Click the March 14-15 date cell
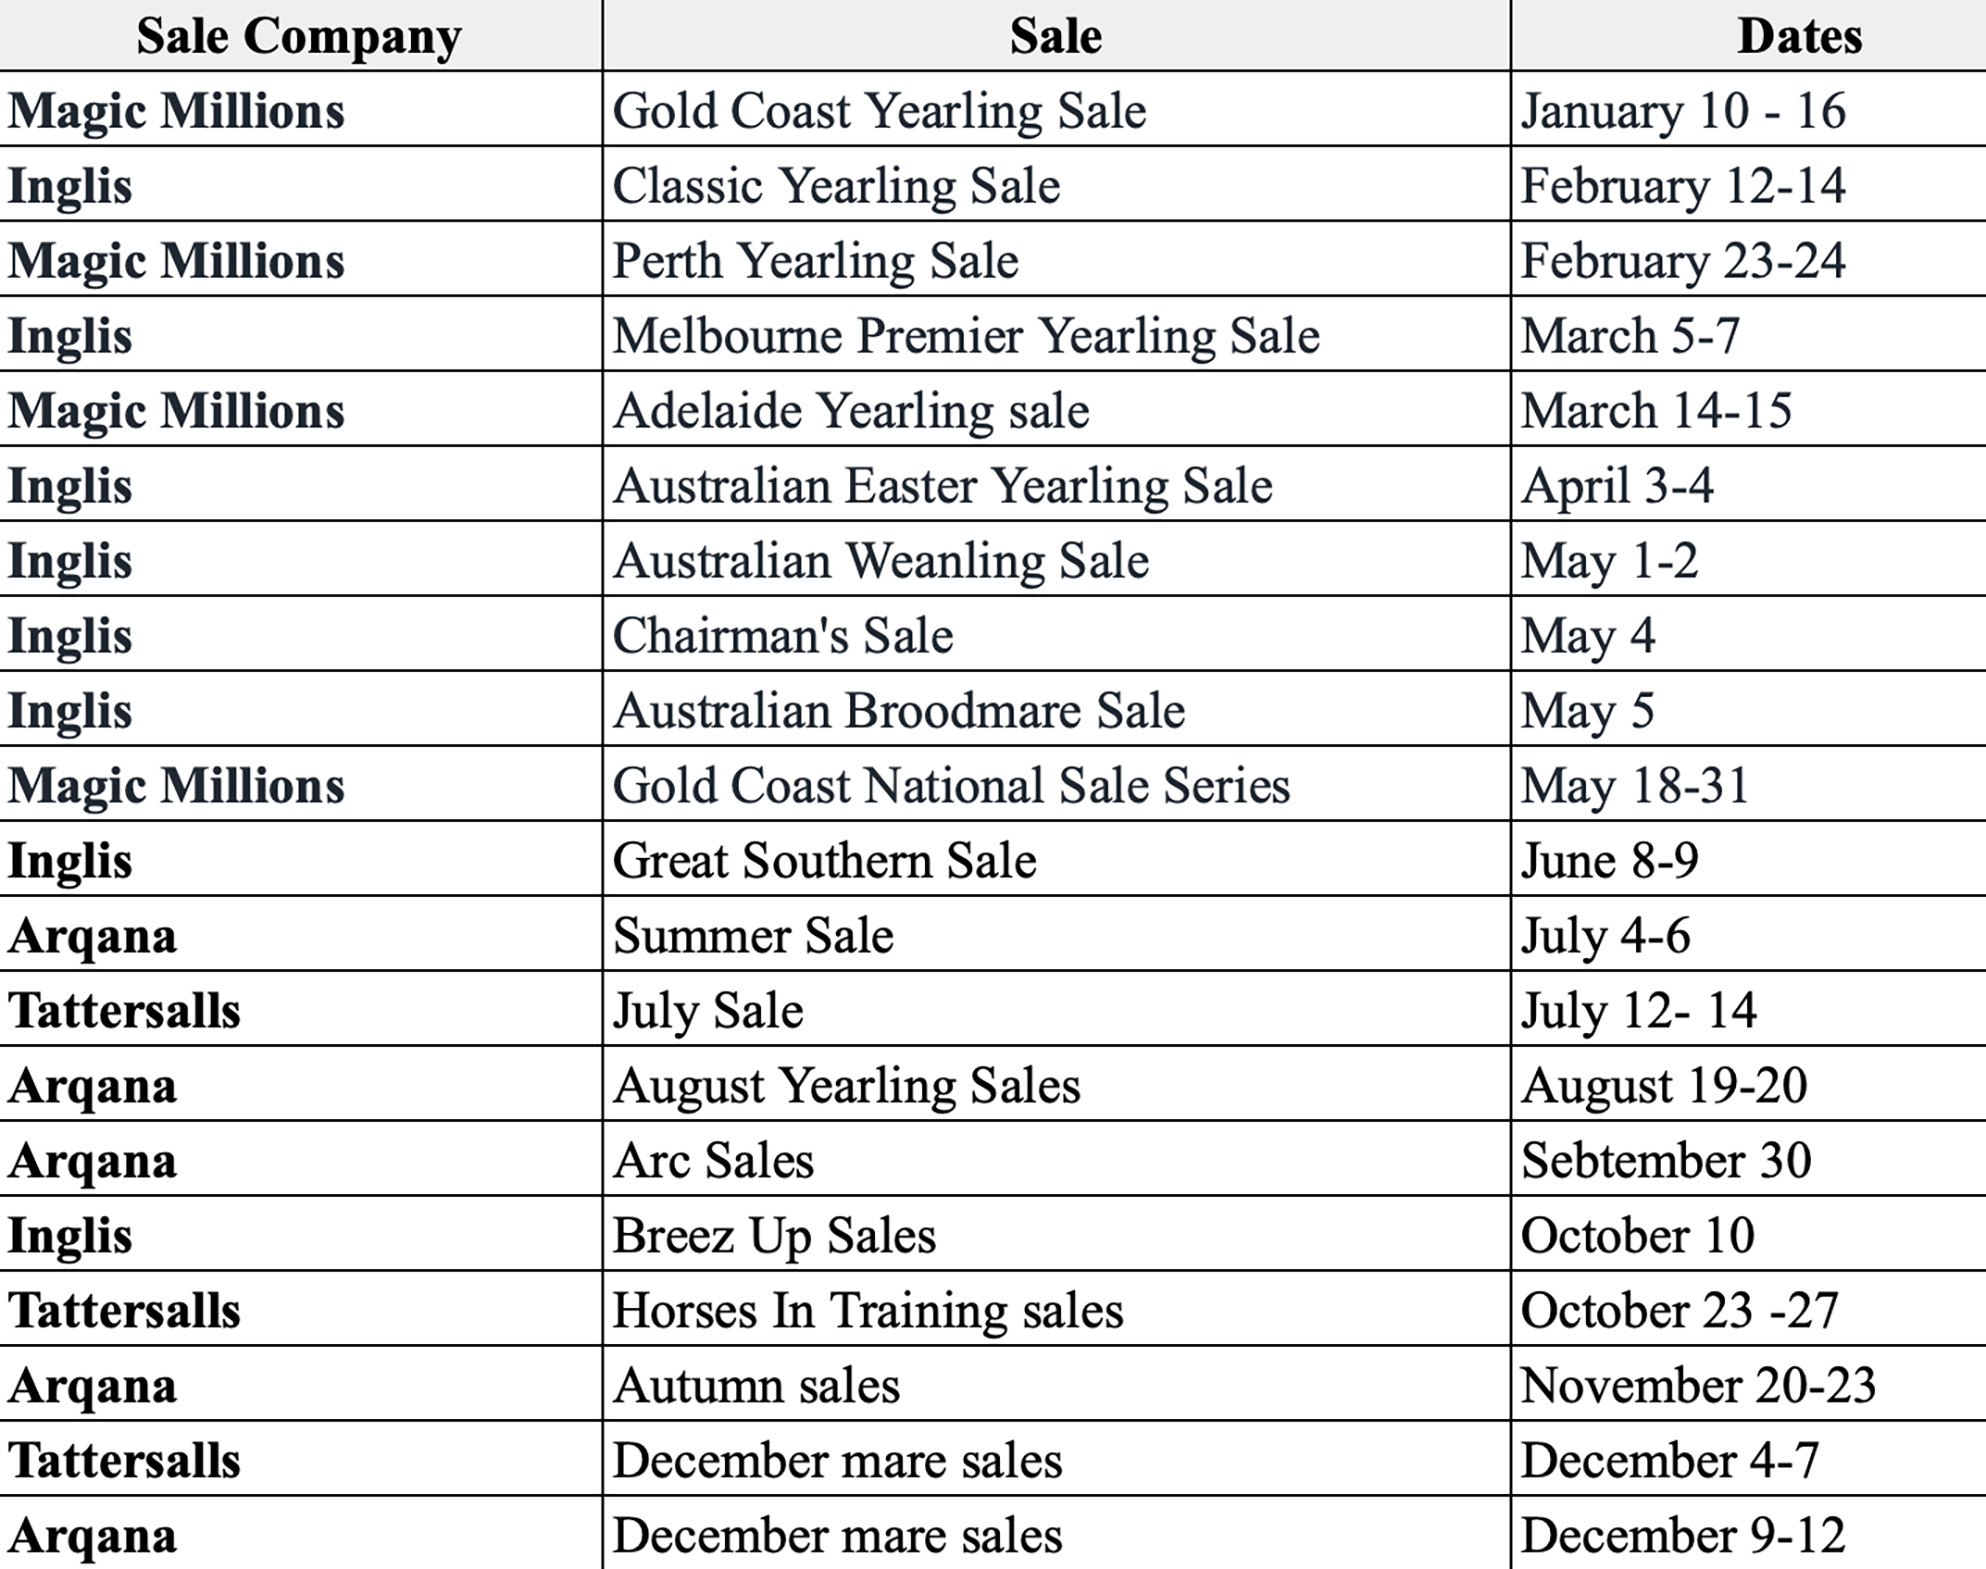 (x=1749, y=409)
